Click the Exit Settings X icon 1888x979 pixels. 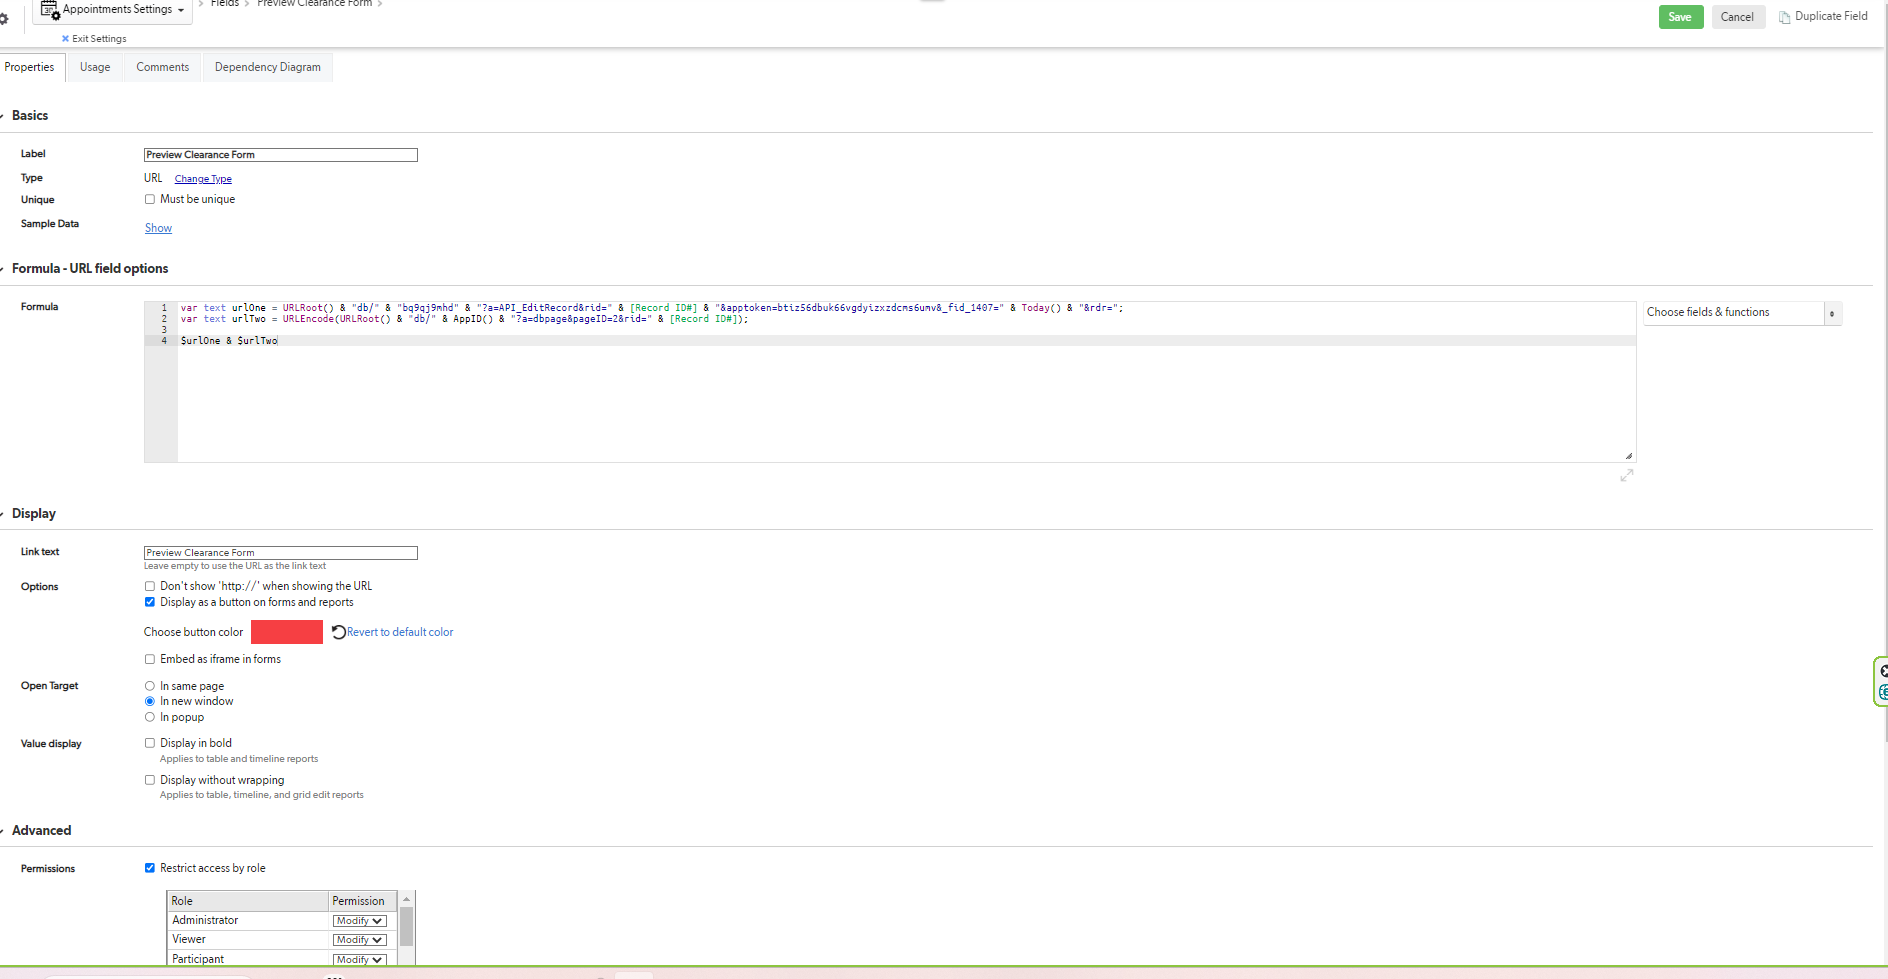[66, 39]
